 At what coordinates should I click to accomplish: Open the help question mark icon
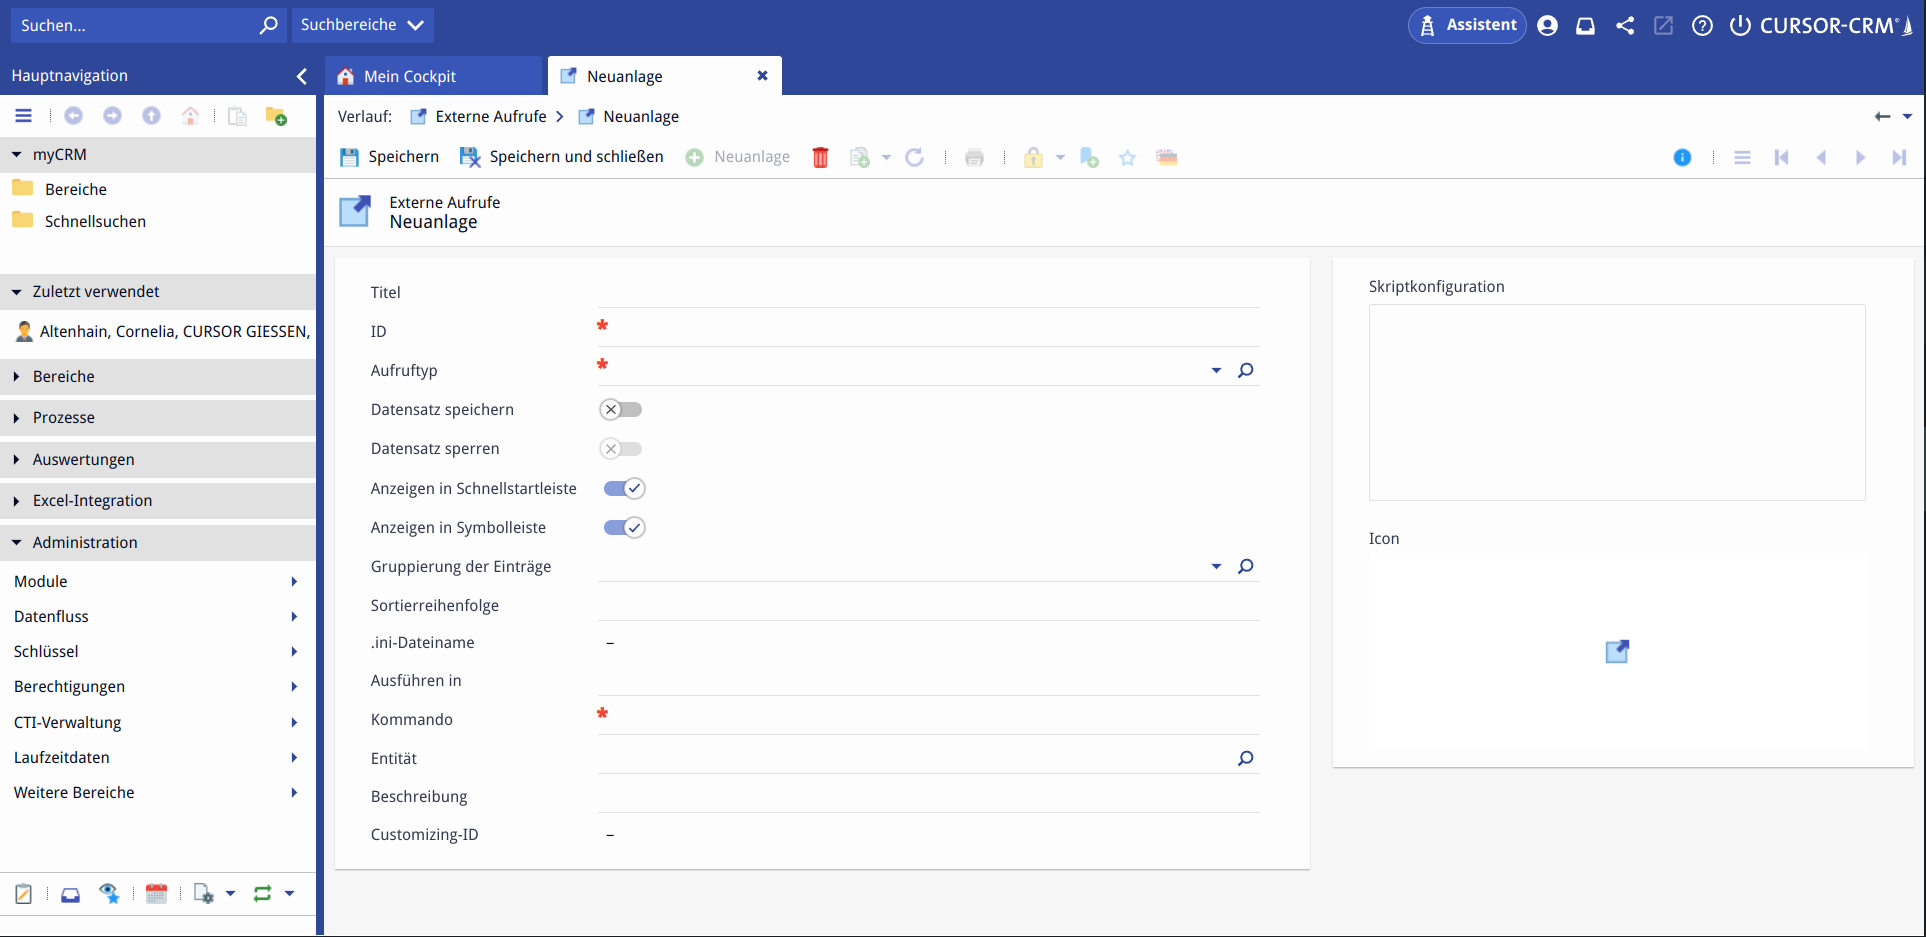(x=1702, y=26)
